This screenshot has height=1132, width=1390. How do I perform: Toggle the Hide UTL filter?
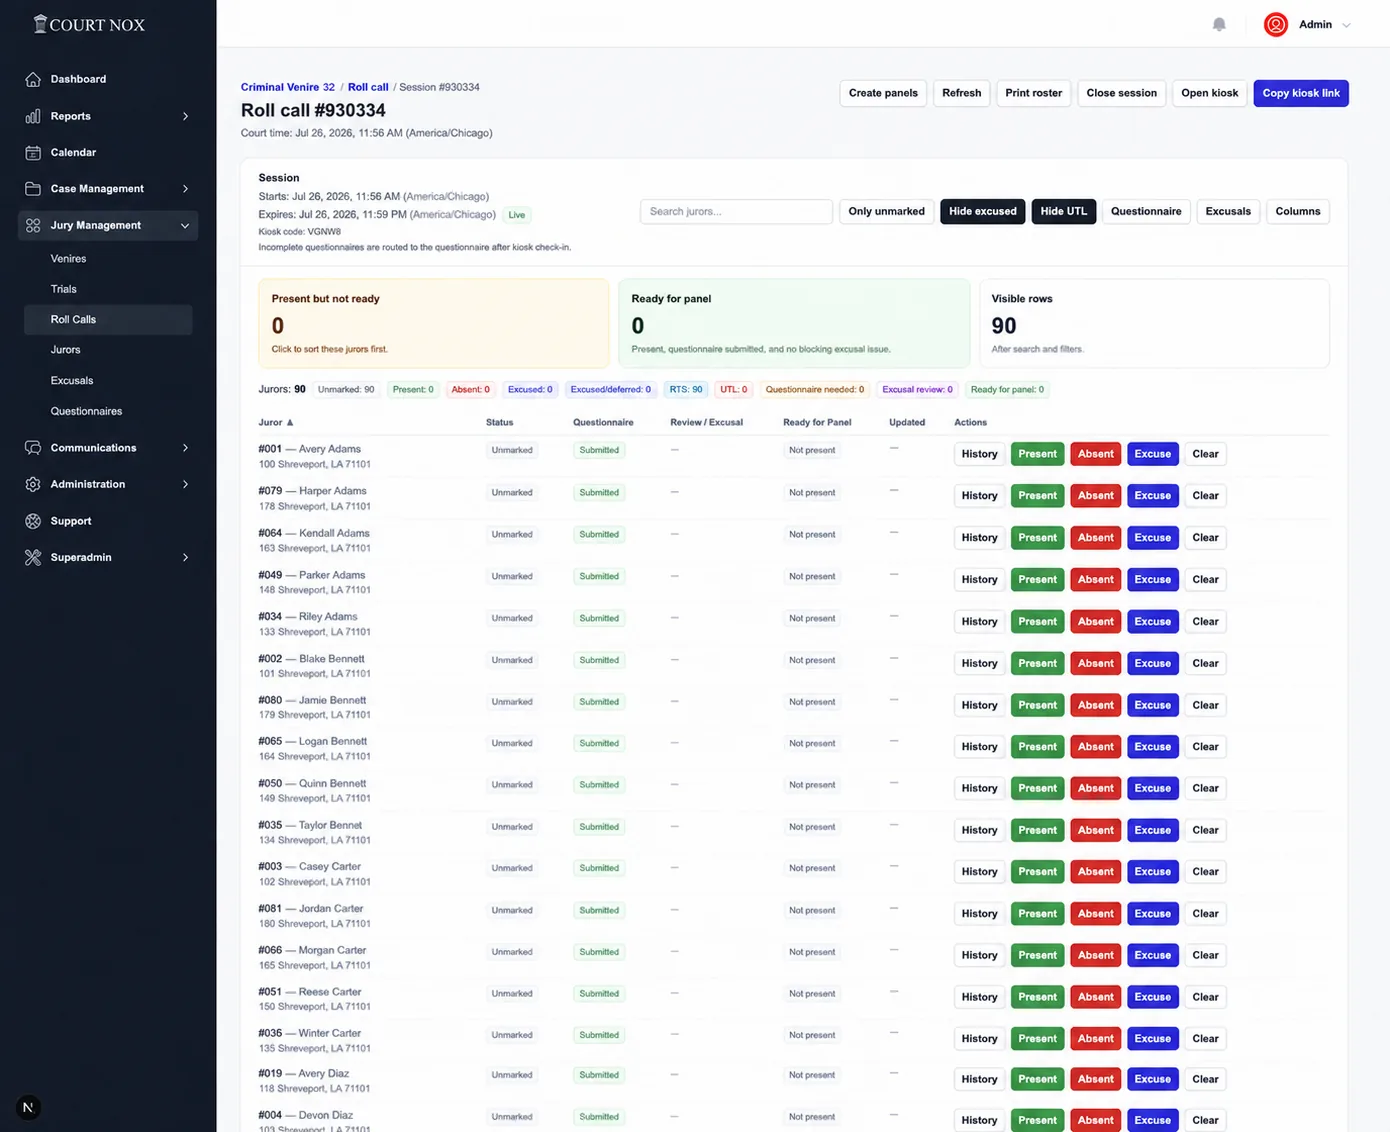tap(1063, 211)
